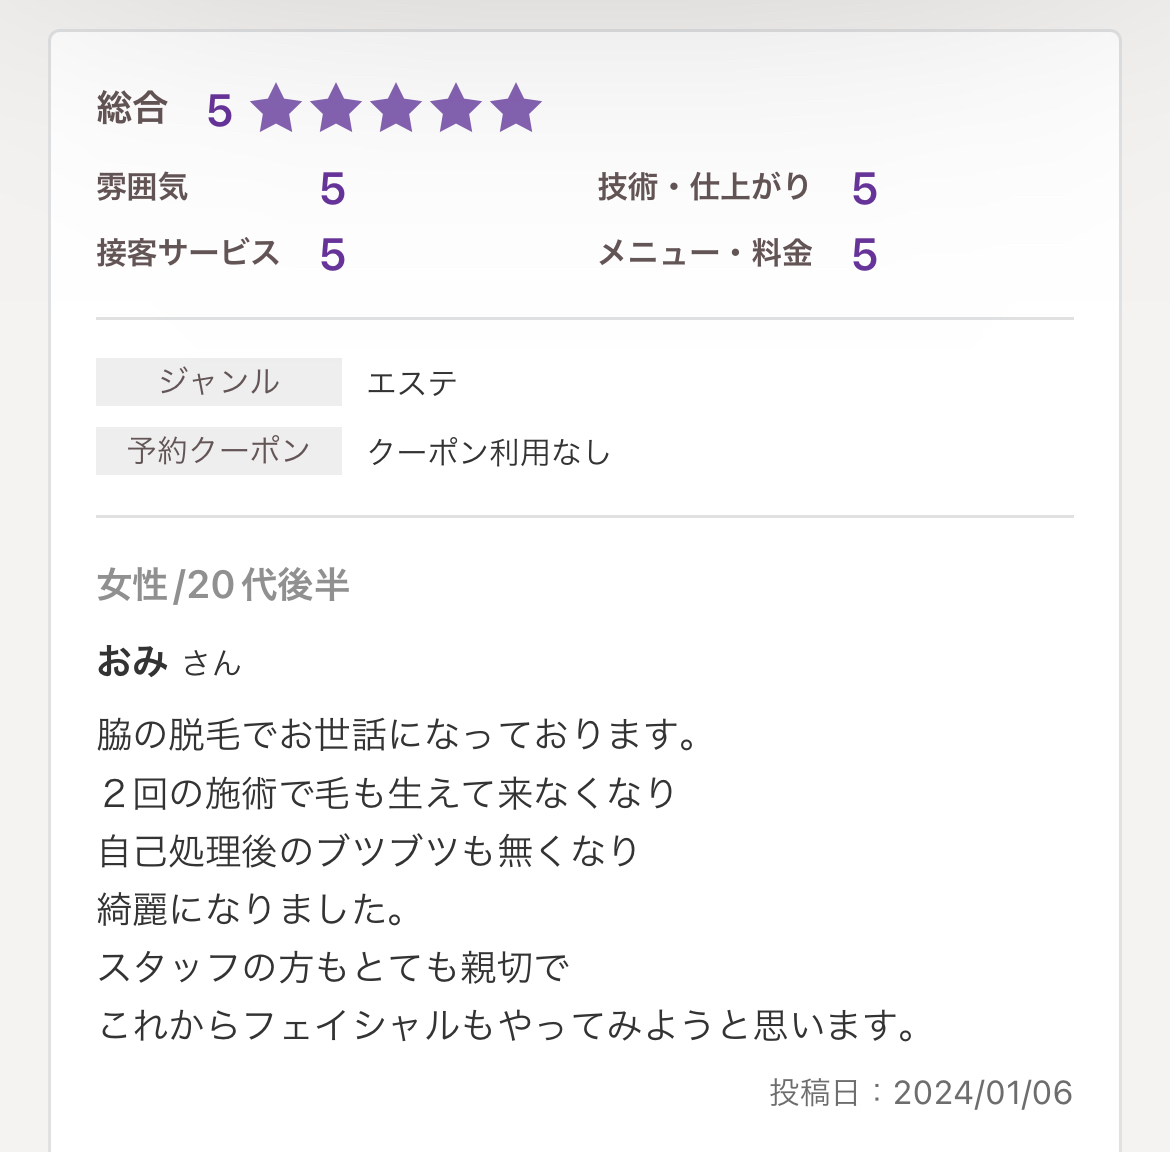Click the fourth purple rating star
This screenshot has height=1152, width=1170.
455,109
